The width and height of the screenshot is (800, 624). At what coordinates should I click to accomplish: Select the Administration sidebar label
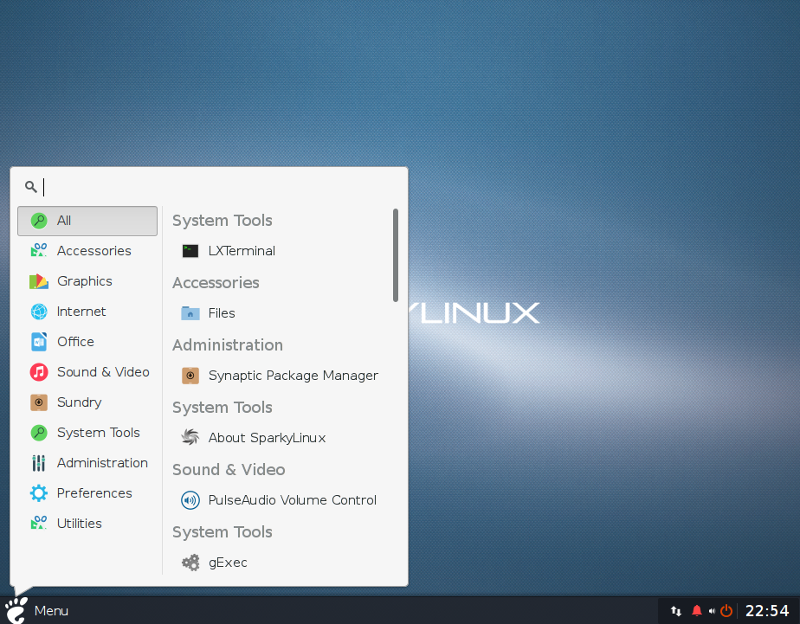coord(103,463)
